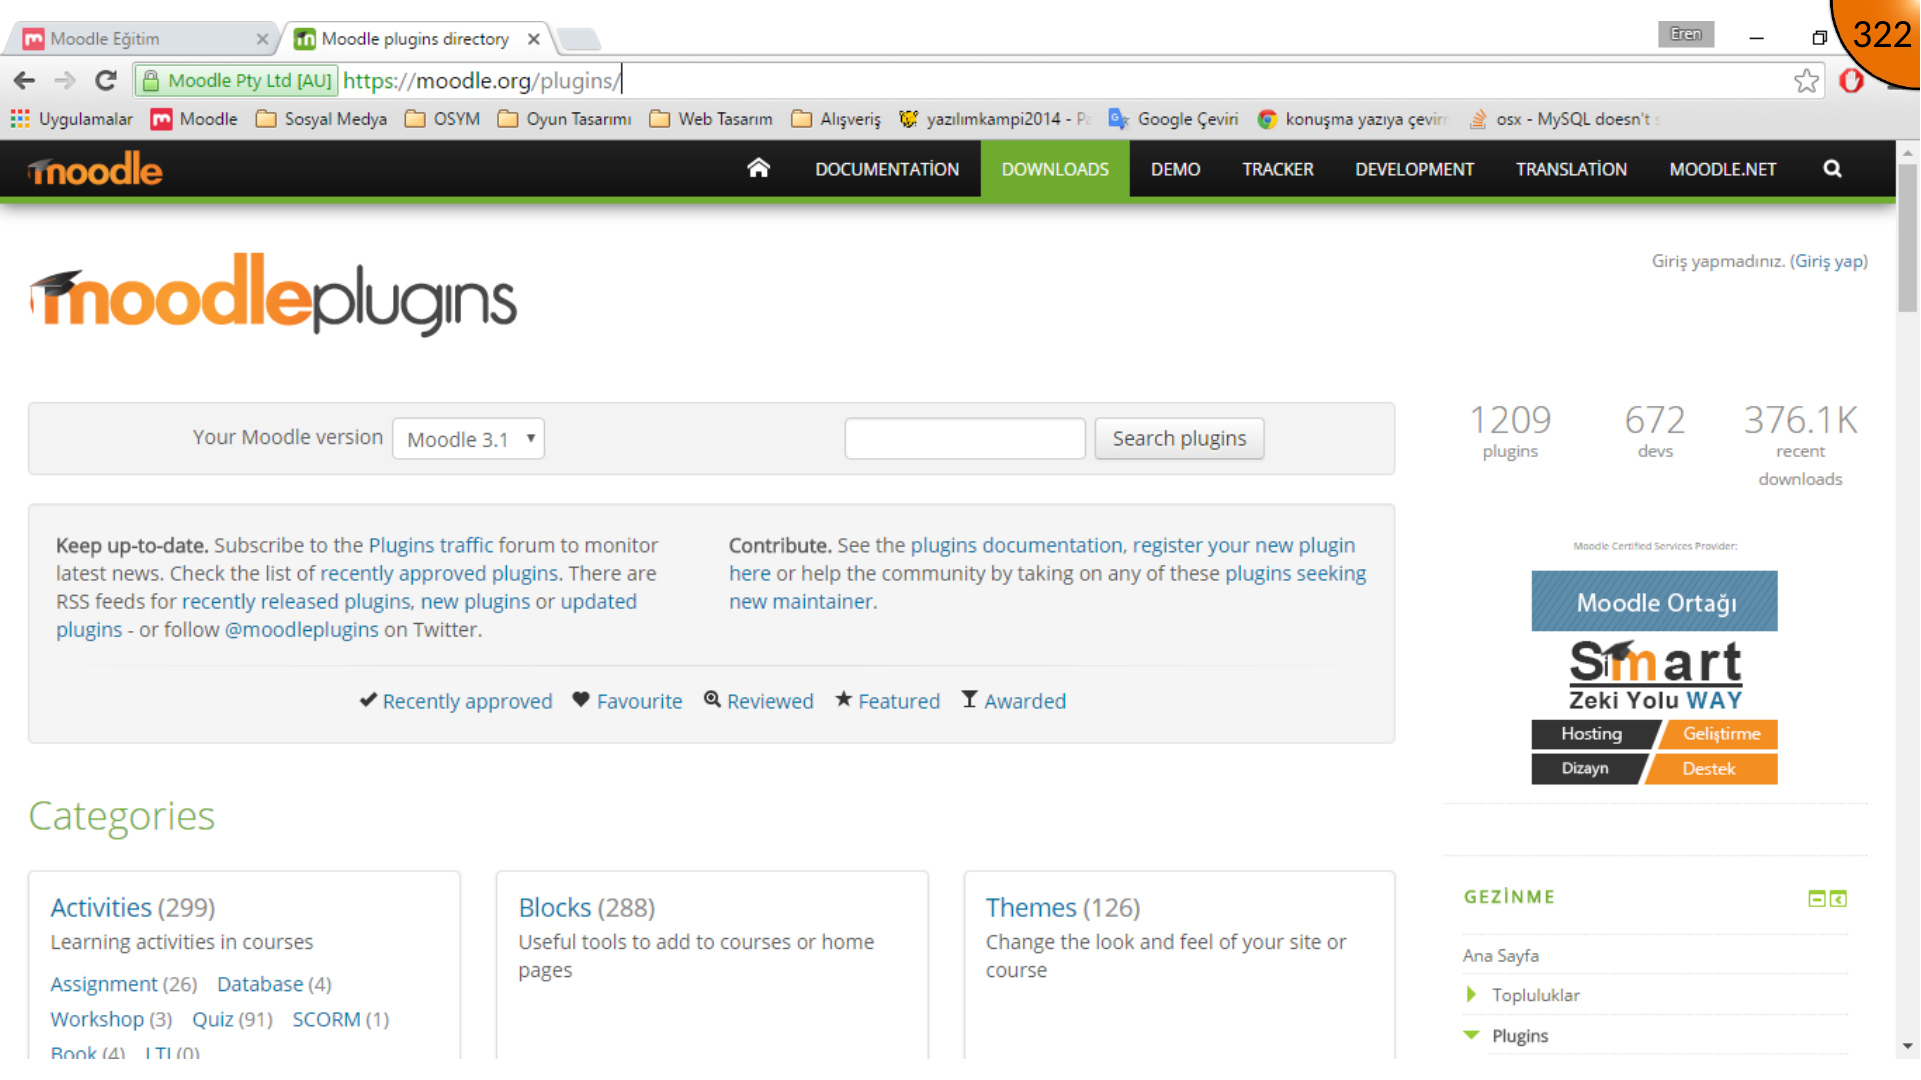The image size is (1921, 1080).
Task: Open yazılımkampi2014 bookmark
Action: pos(994,119)
